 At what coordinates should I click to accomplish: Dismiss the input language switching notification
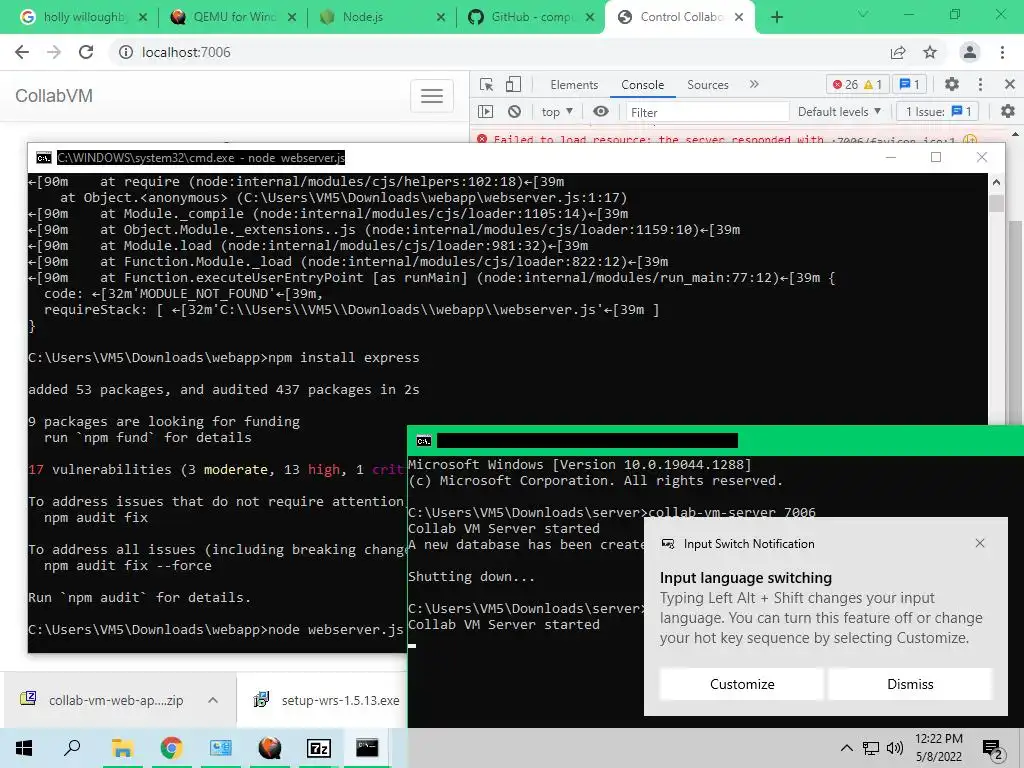click(x=910, y=684)
